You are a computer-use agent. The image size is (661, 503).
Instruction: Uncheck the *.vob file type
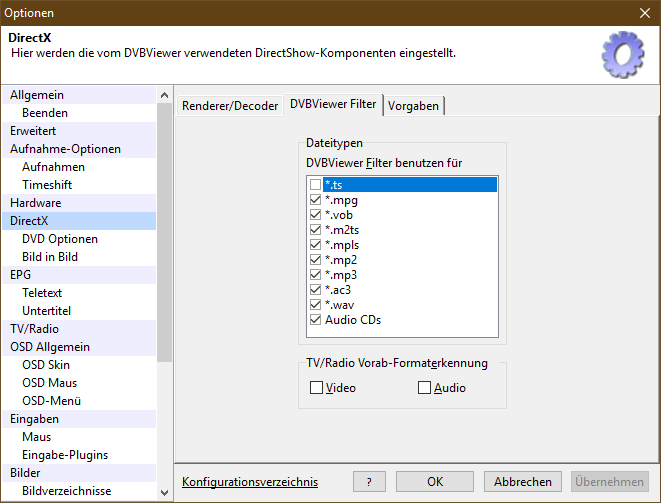[315, 215]
